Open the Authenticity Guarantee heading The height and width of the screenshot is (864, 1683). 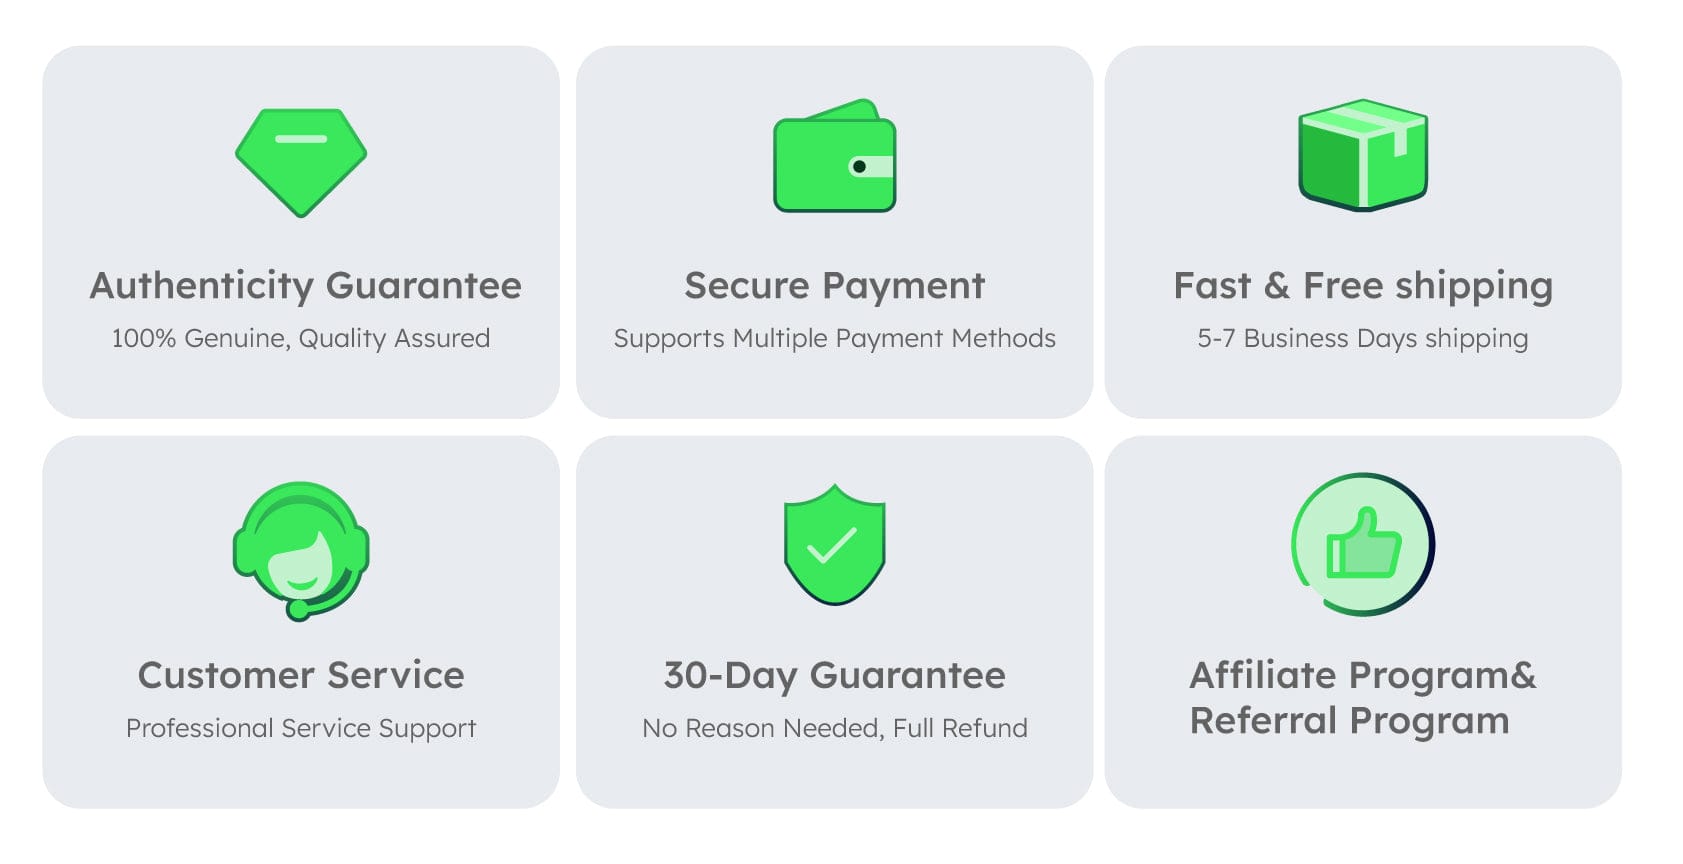click(305, 286)
